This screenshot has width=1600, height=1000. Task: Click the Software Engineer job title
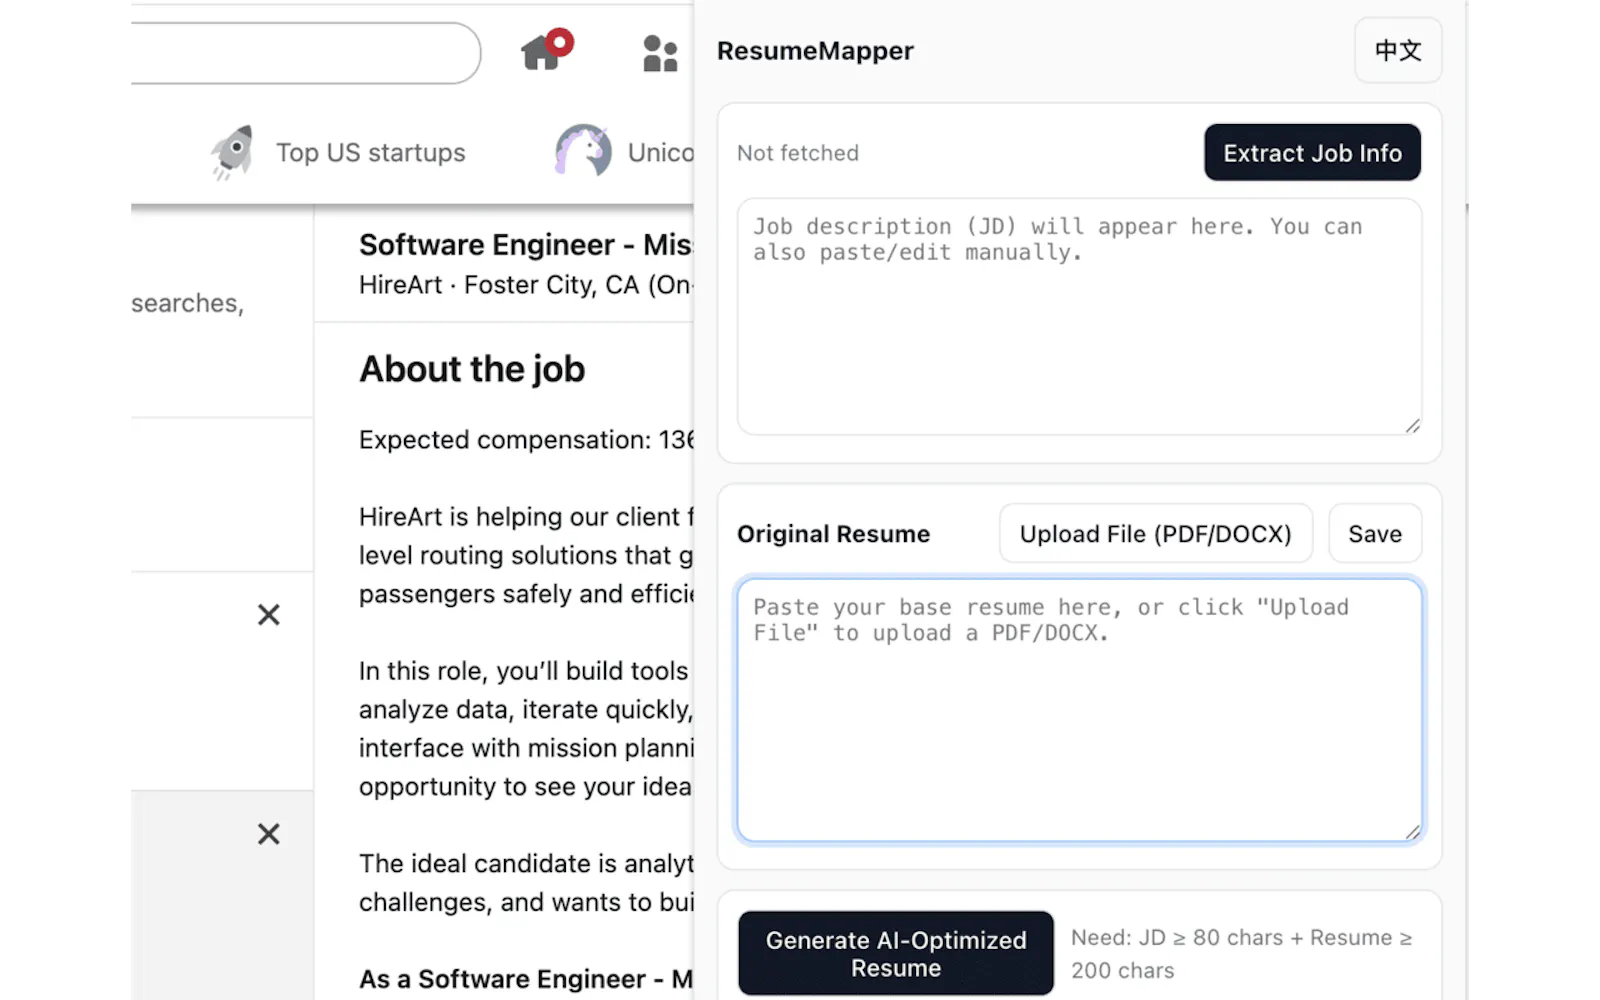(525, 245)
